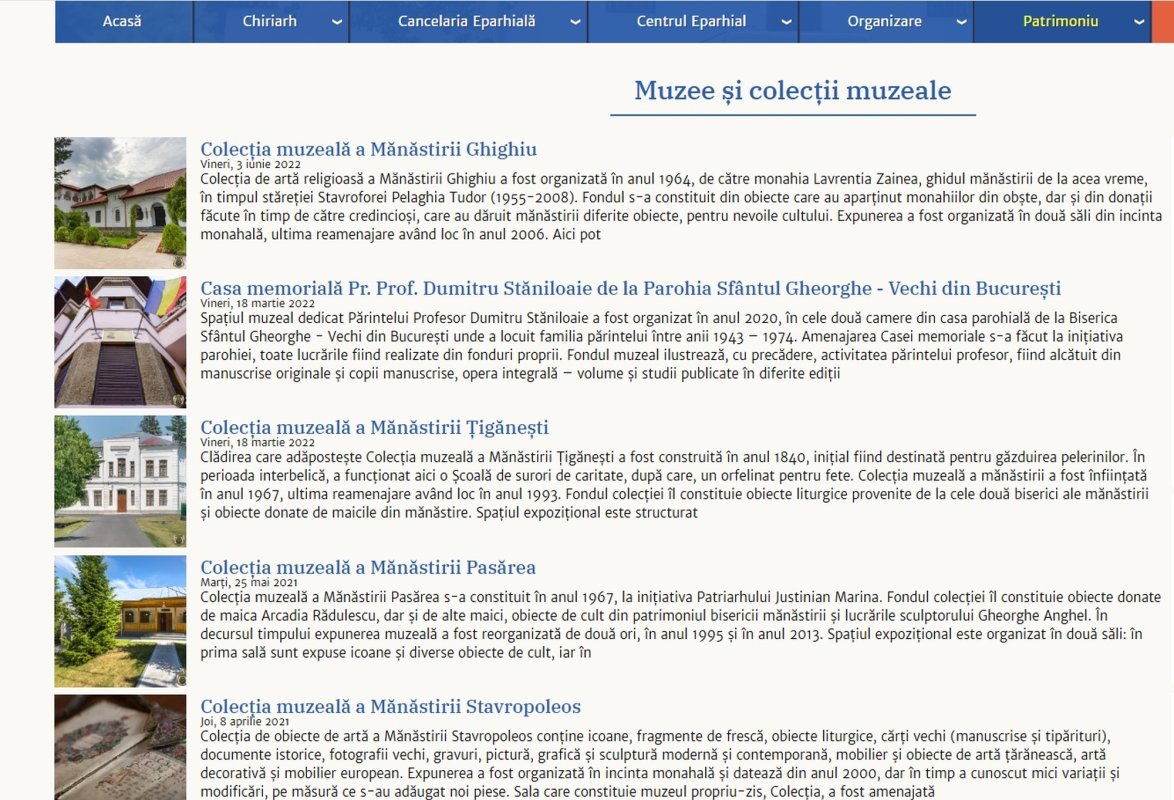Viewport: 1174px width, 800px height.
Task: Expand the Chiriarh dropdown chevron
Action: click(337, 22)
